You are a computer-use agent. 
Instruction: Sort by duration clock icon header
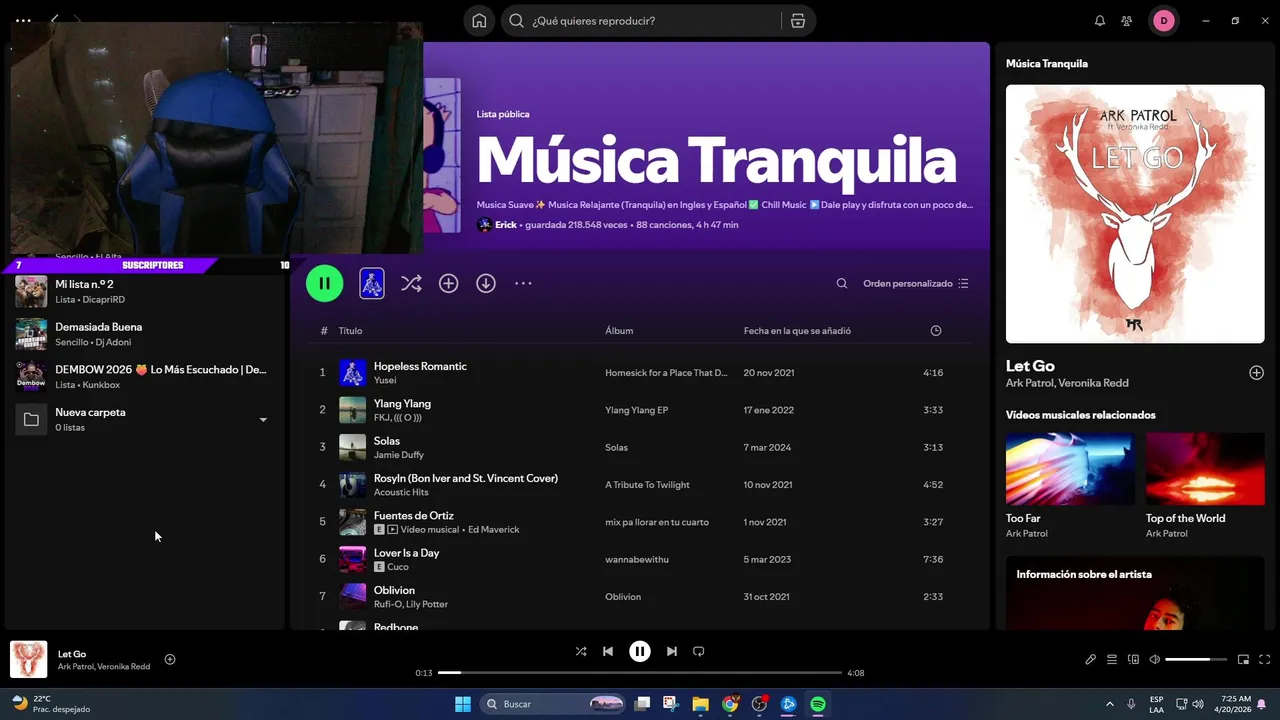[936, 331]
